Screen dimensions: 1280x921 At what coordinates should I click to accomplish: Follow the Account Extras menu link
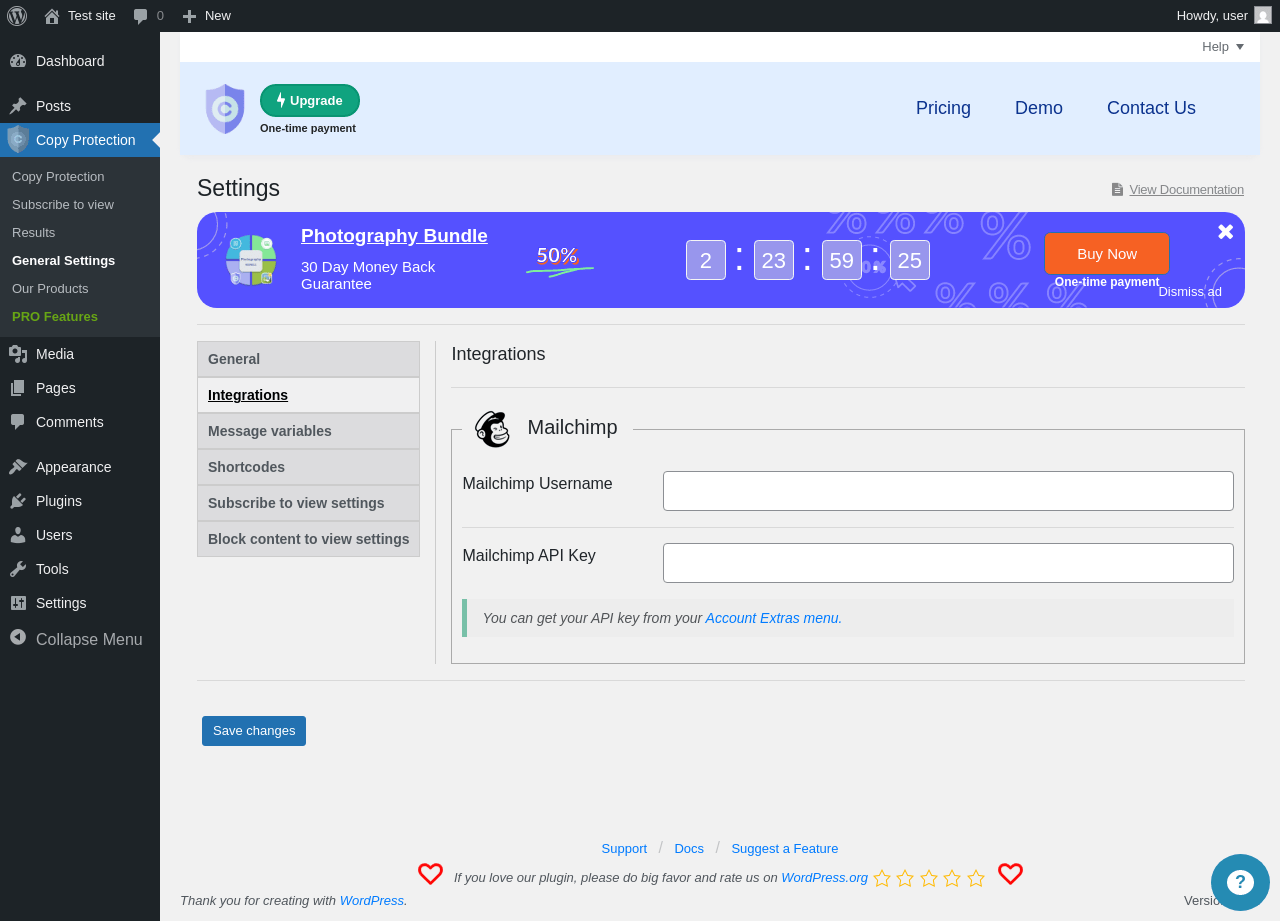774,618
